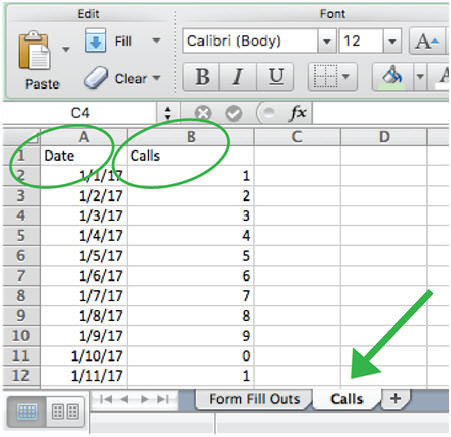Open the Paste options arrow
This screenshot has width=451, height=437.
pyautogui.click(x=66, y=50)
